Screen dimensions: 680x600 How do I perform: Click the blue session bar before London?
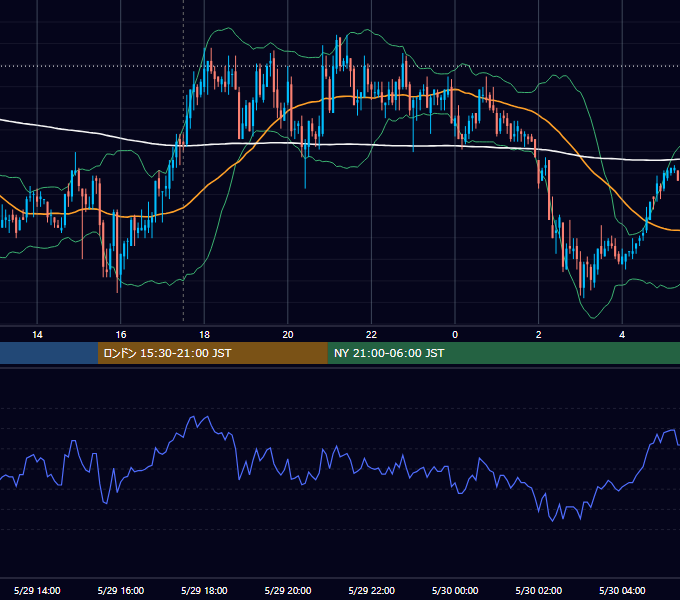[x=49, y=353]
